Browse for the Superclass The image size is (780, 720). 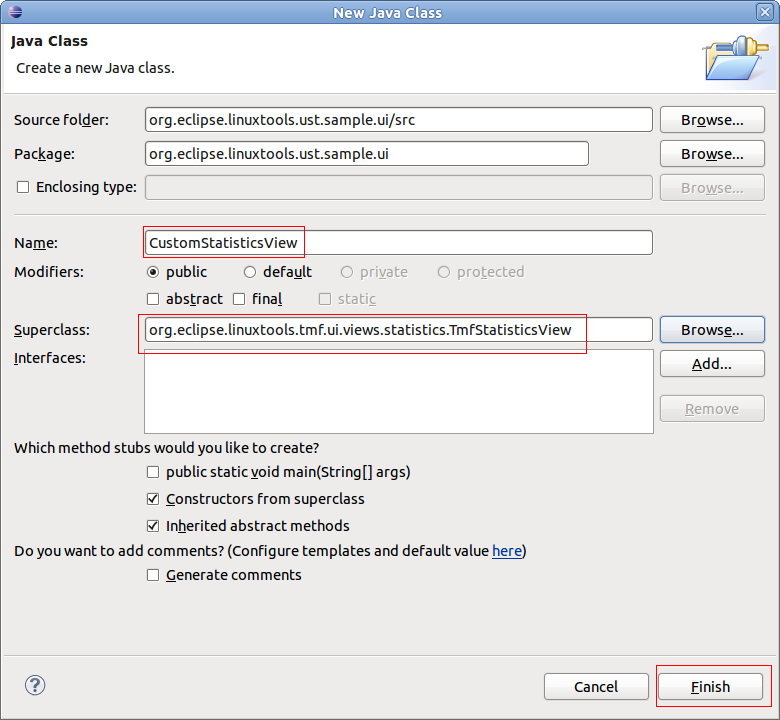point(712,330)
